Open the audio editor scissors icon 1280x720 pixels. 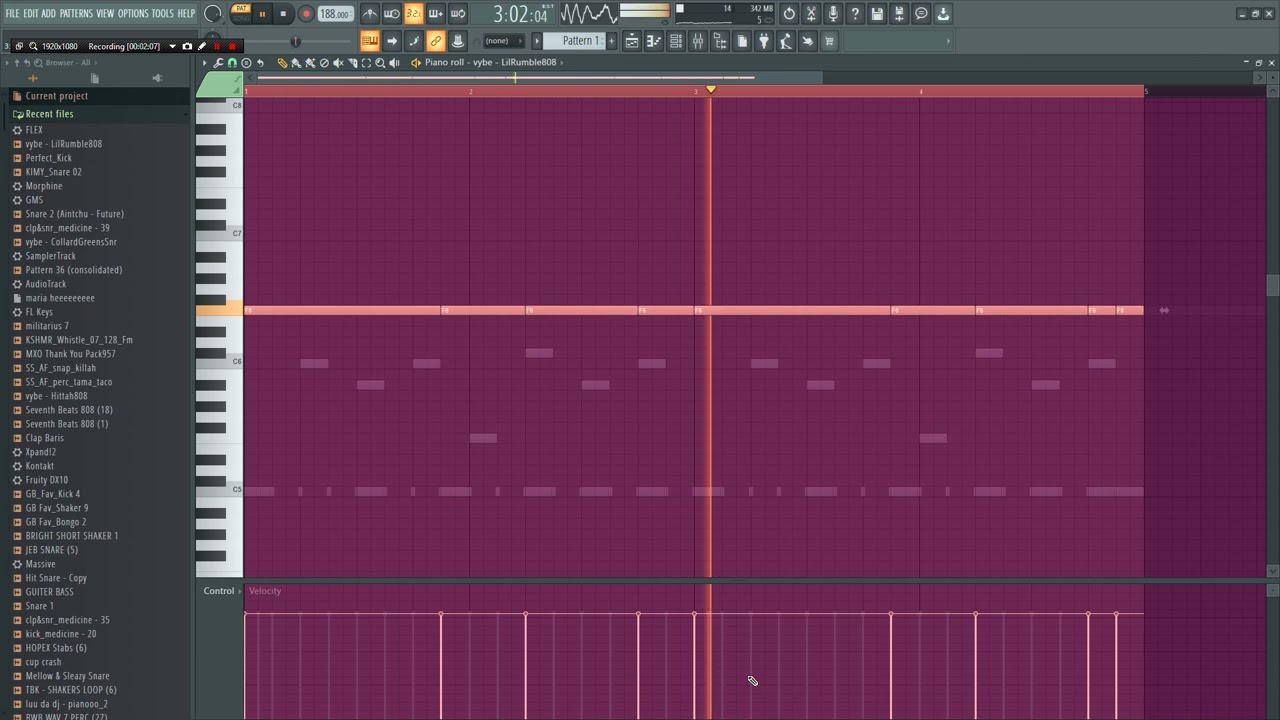pos(810,14)
